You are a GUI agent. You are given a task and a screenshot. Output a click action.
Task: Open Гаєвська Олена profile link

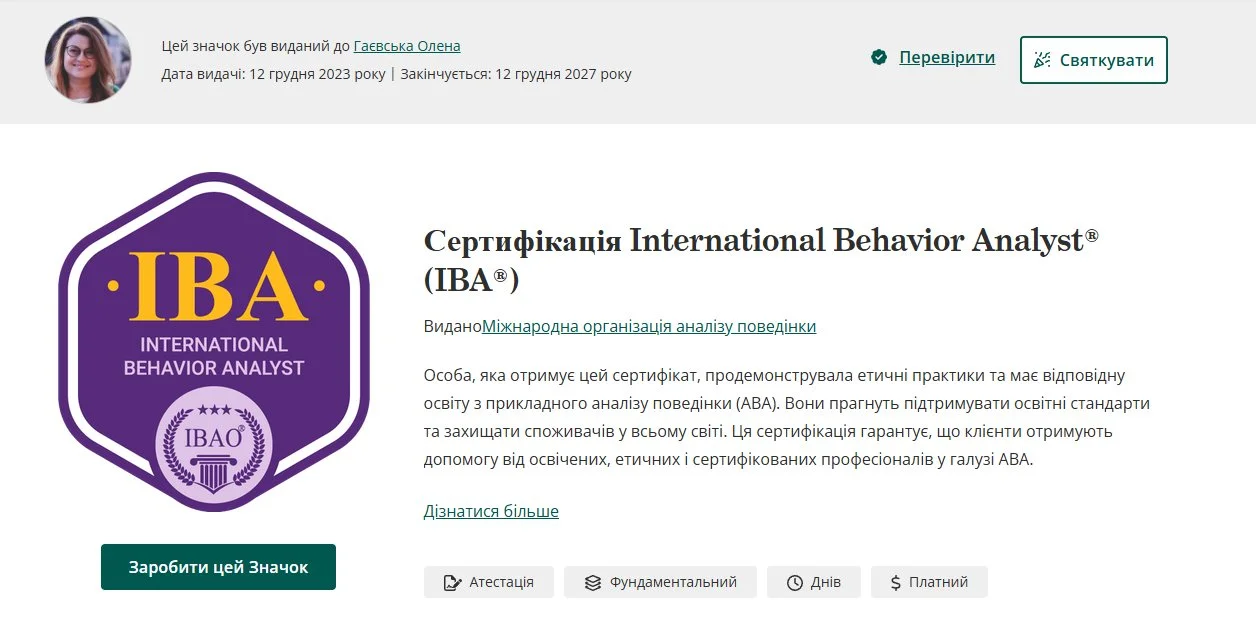(x=407, y=46)
